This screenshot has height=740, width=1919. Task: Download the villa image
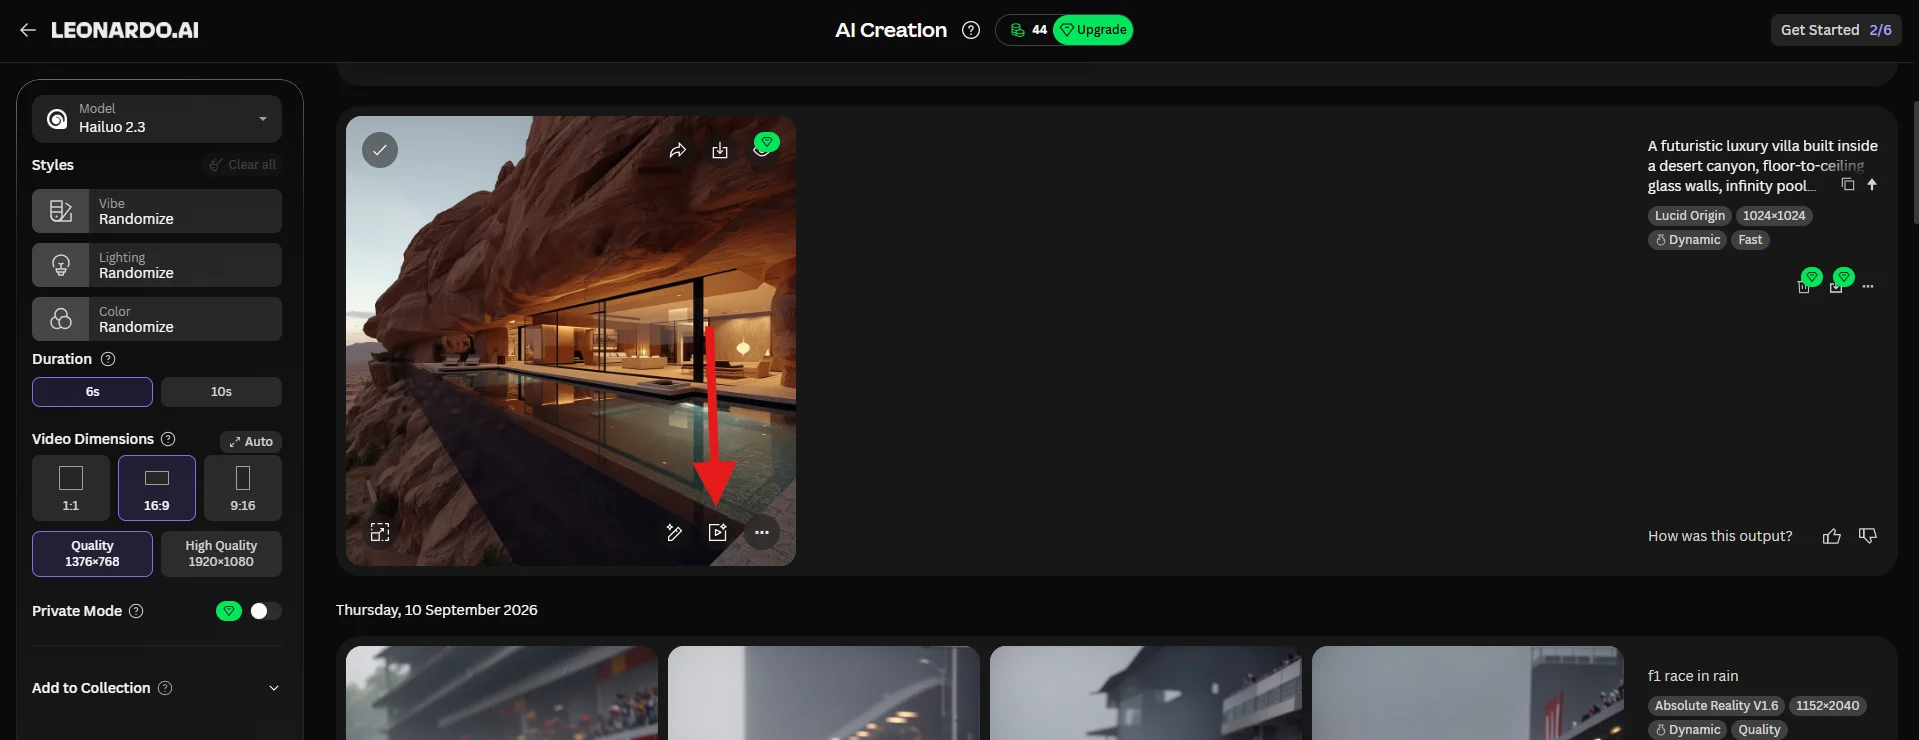tap(720, 150)
